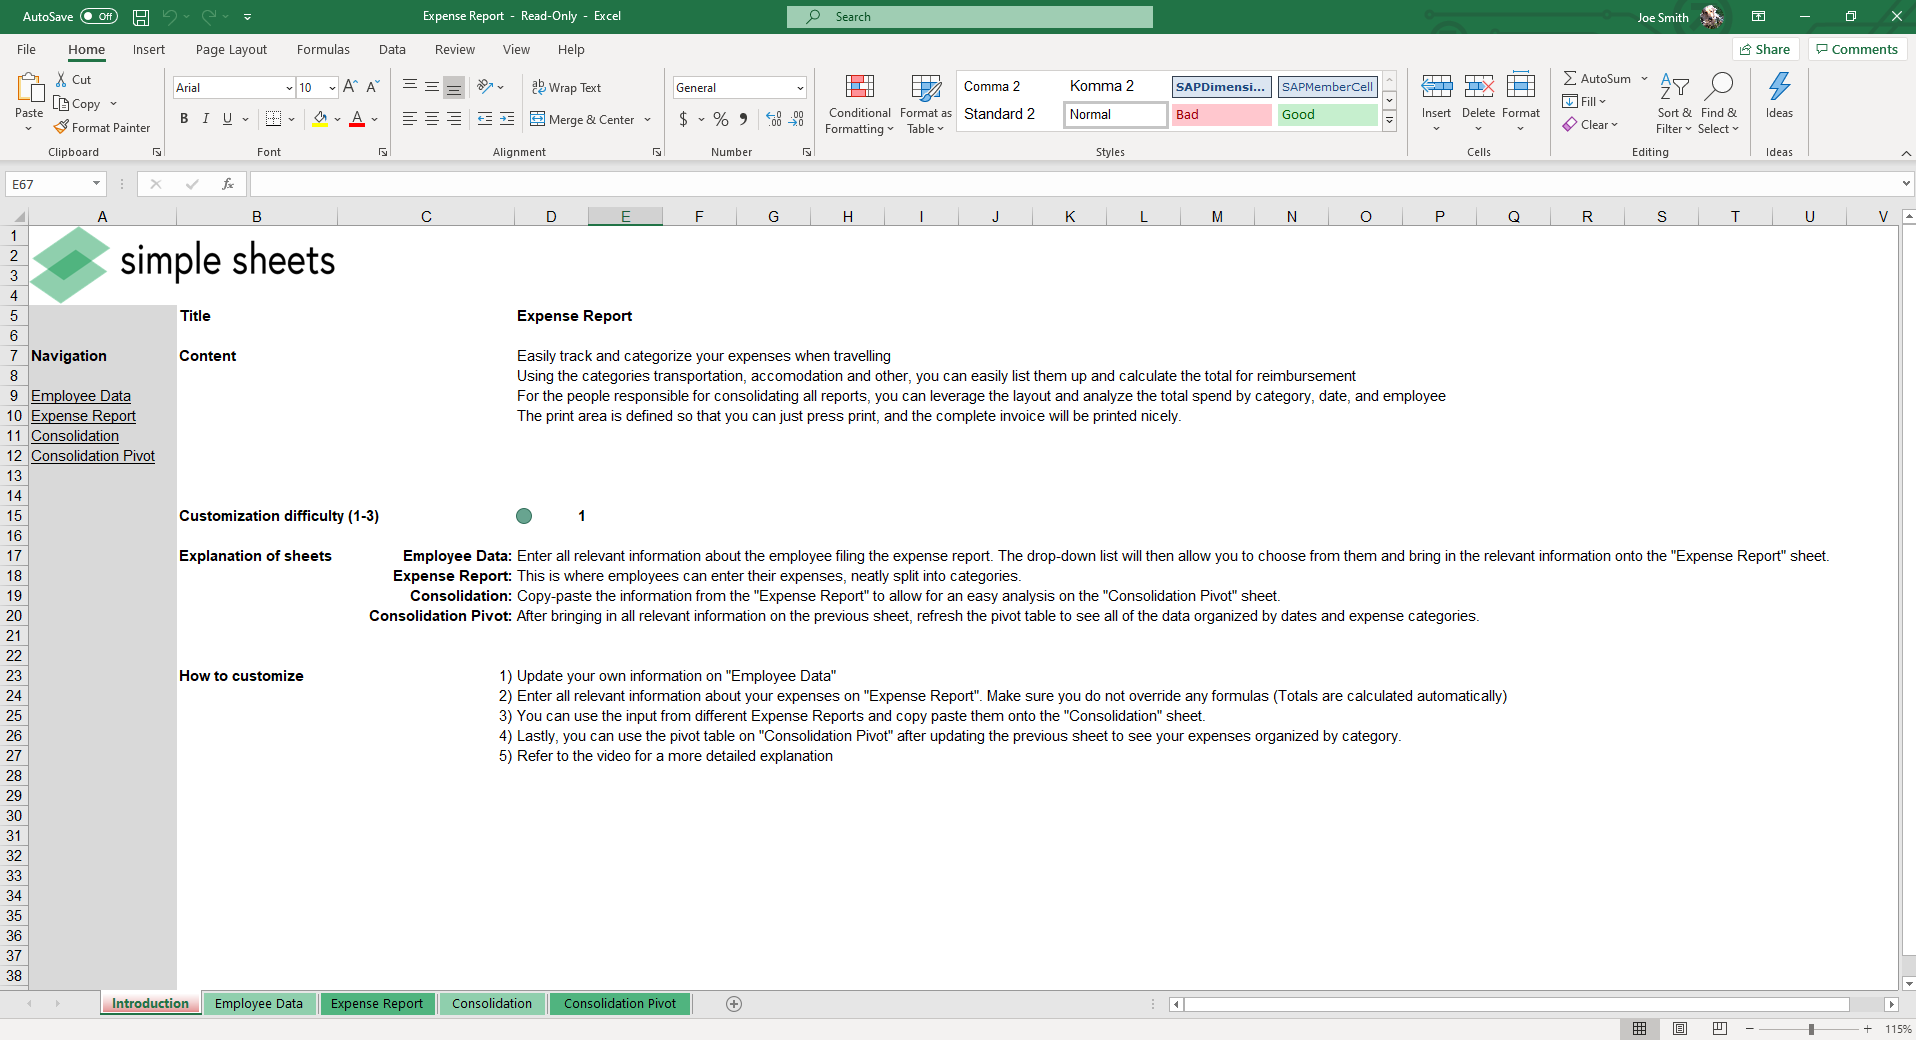This screenshot has height=1040, width=1916.
Task: Click the Borders icon
Action: pos(273,119)
